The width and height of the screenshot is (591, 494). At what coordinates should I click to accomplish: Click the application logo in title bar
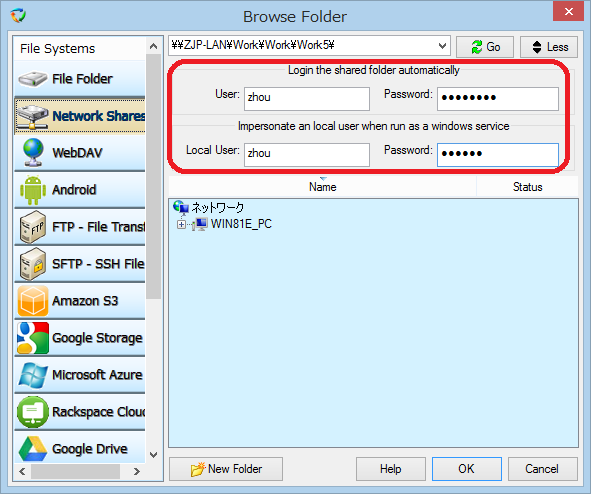click(18, 16)
